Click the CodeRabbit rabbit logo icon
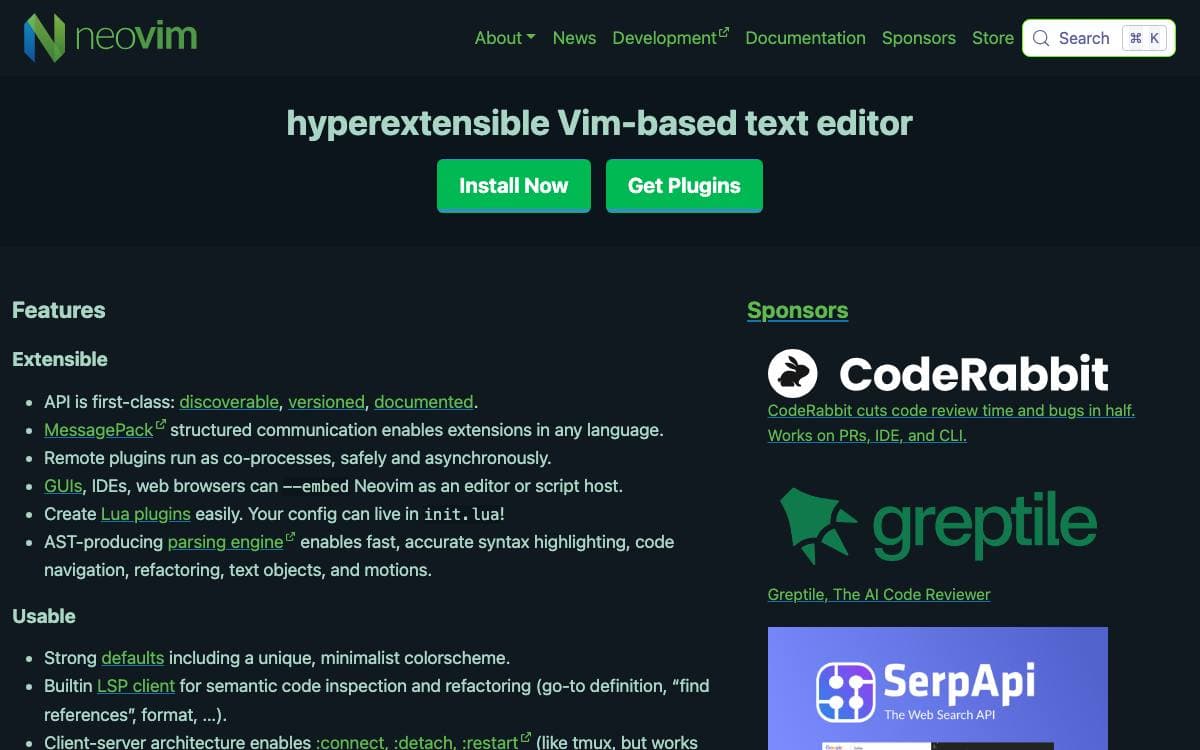Screen dimensions: 1200x750 [793, 374]
